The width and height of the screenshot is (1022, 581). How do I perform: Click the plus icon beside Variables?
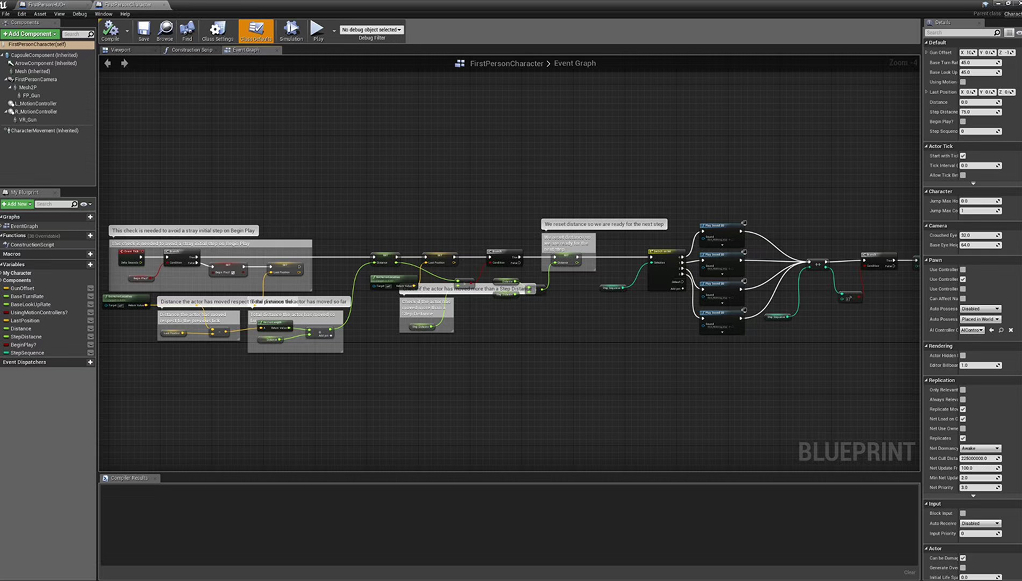(90, 265)
